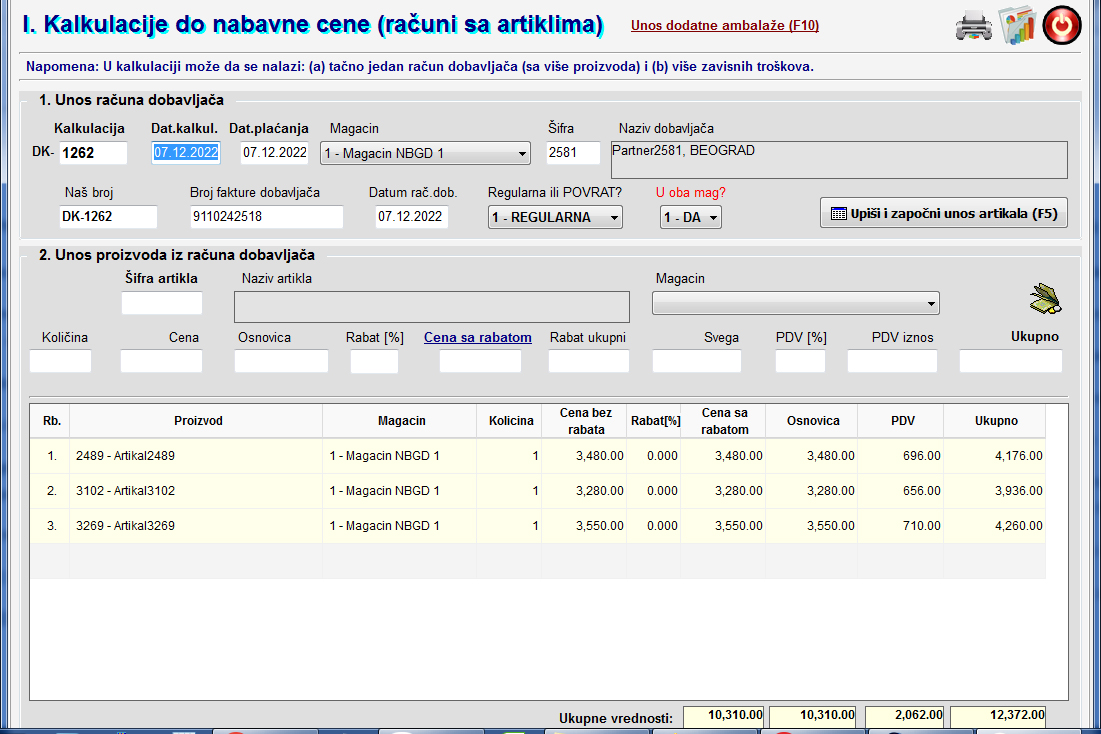
Task: Click the 'Proizvod' column header
Action: (x=197, y=421)
